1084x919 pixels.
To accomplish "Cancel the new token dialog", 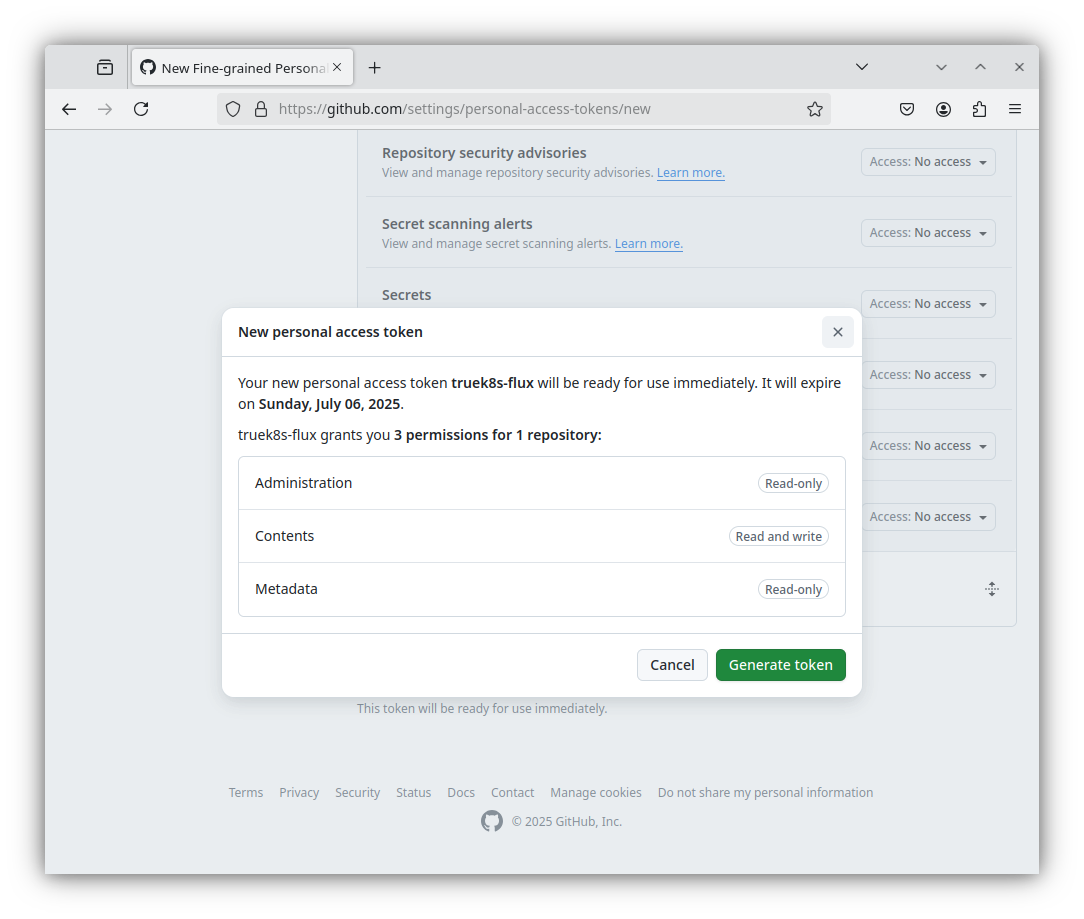I will (x=672, y=665).
